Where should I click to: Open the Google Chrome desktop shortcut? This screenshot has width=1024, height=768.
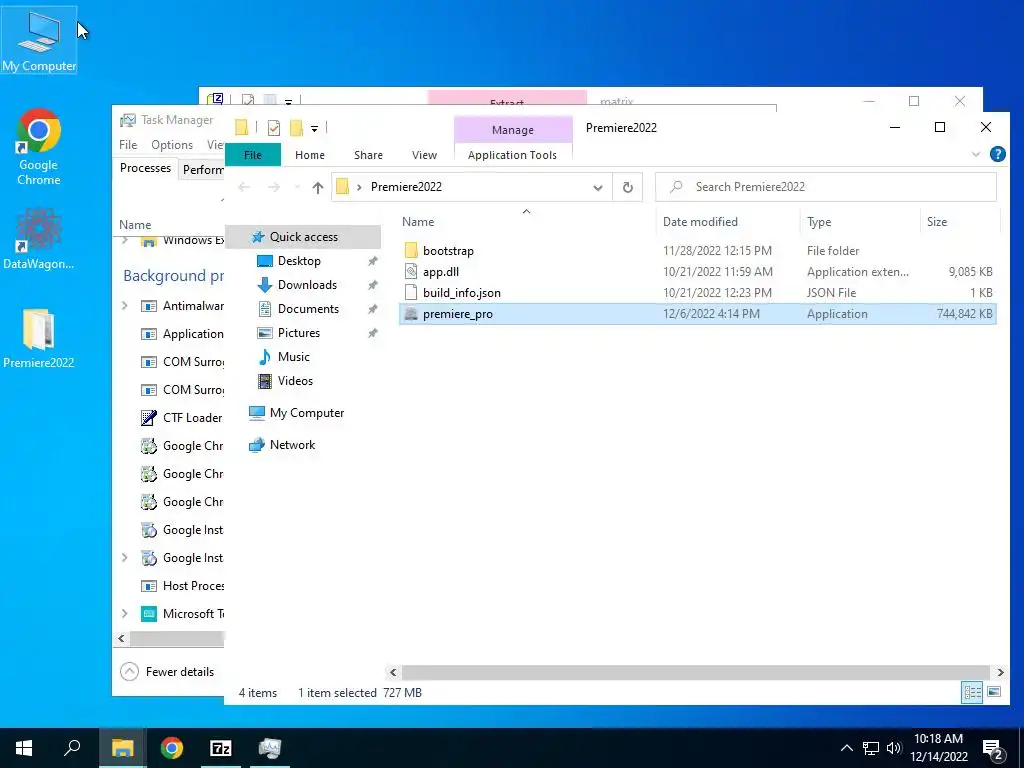(39, 147)
